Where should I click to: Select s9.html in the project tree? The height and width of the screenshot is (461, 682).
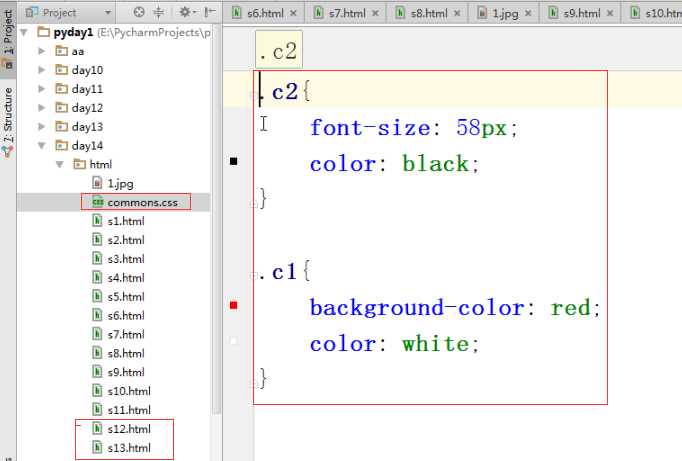[x=118, y=372]
